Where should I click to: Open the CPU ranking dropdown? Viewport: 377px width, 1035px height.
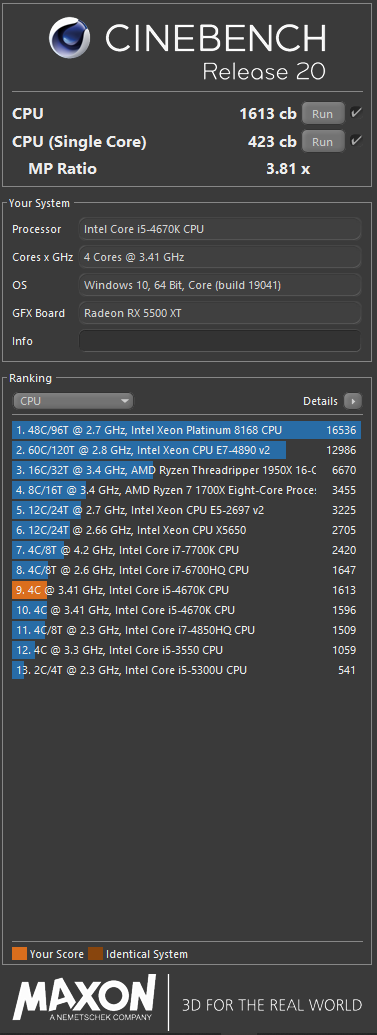73,401
